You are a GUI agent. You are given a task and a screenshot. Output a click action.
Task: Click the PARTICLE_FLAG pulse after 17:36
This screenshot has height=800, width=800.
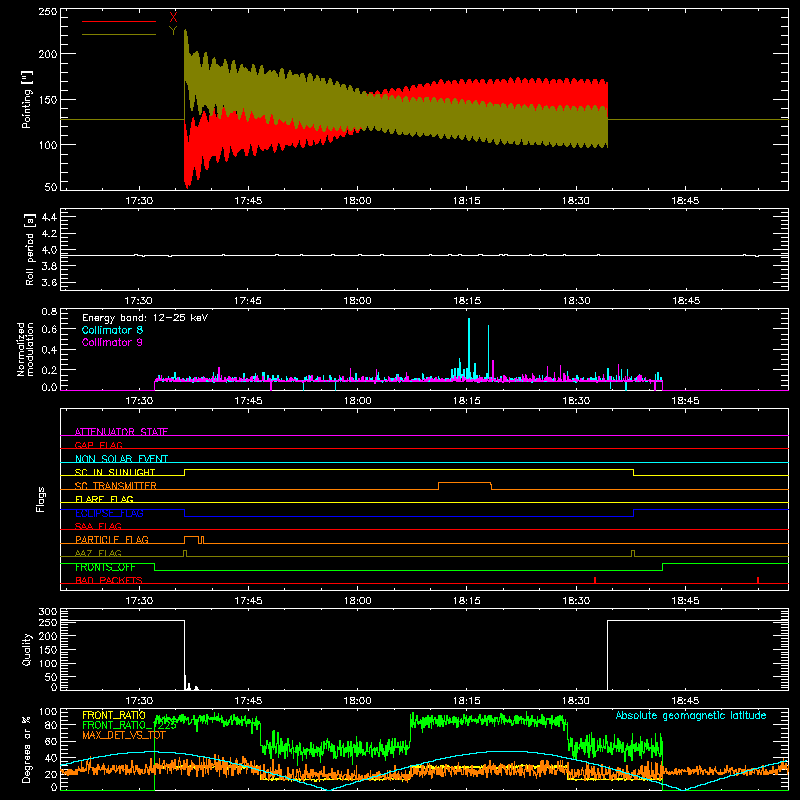click(191, 538)
